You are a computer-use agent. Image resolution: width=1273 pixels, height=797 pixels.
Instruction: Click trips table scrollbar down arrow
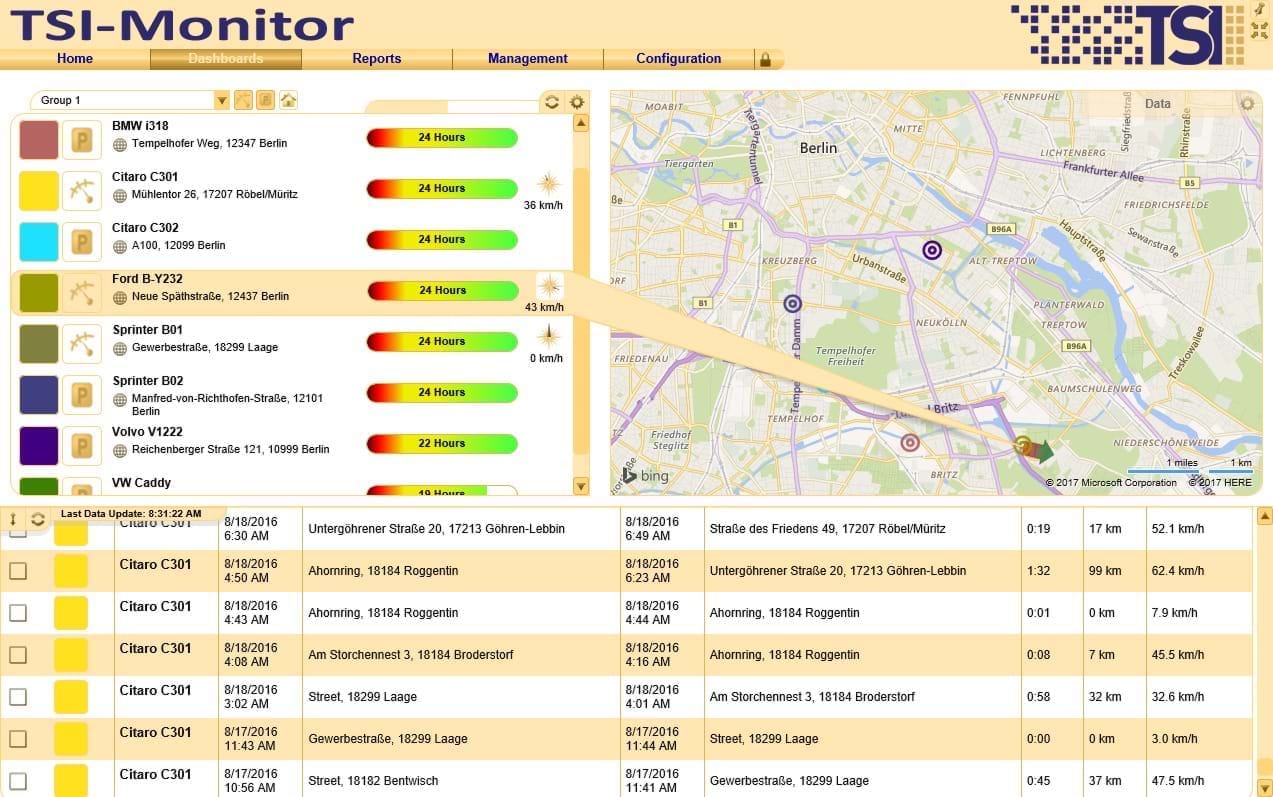[1264, 787]
